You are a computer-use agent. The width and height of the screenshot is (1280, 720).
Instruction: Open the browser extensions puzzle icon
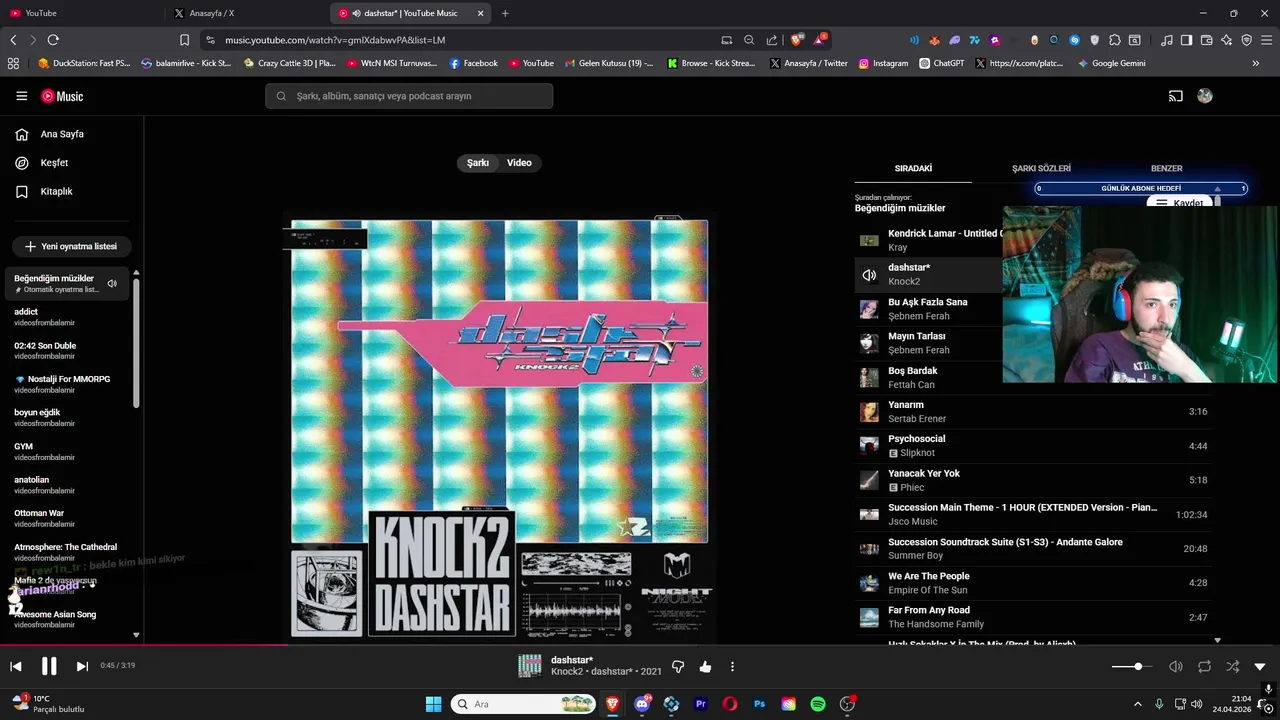(x=1115, y=40)
